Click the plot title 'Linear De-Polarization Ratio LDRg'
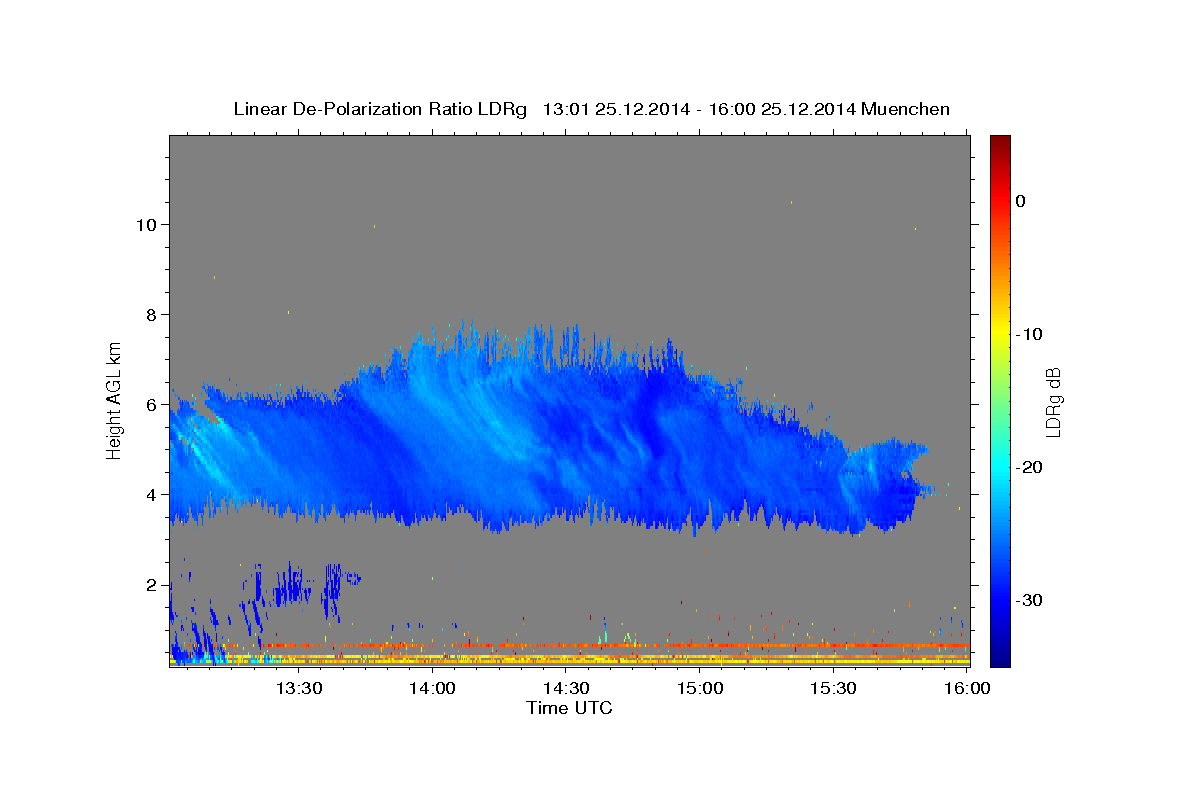Image resolution: width=1200 pixels, height=800 pixels. tap(379, 109)
